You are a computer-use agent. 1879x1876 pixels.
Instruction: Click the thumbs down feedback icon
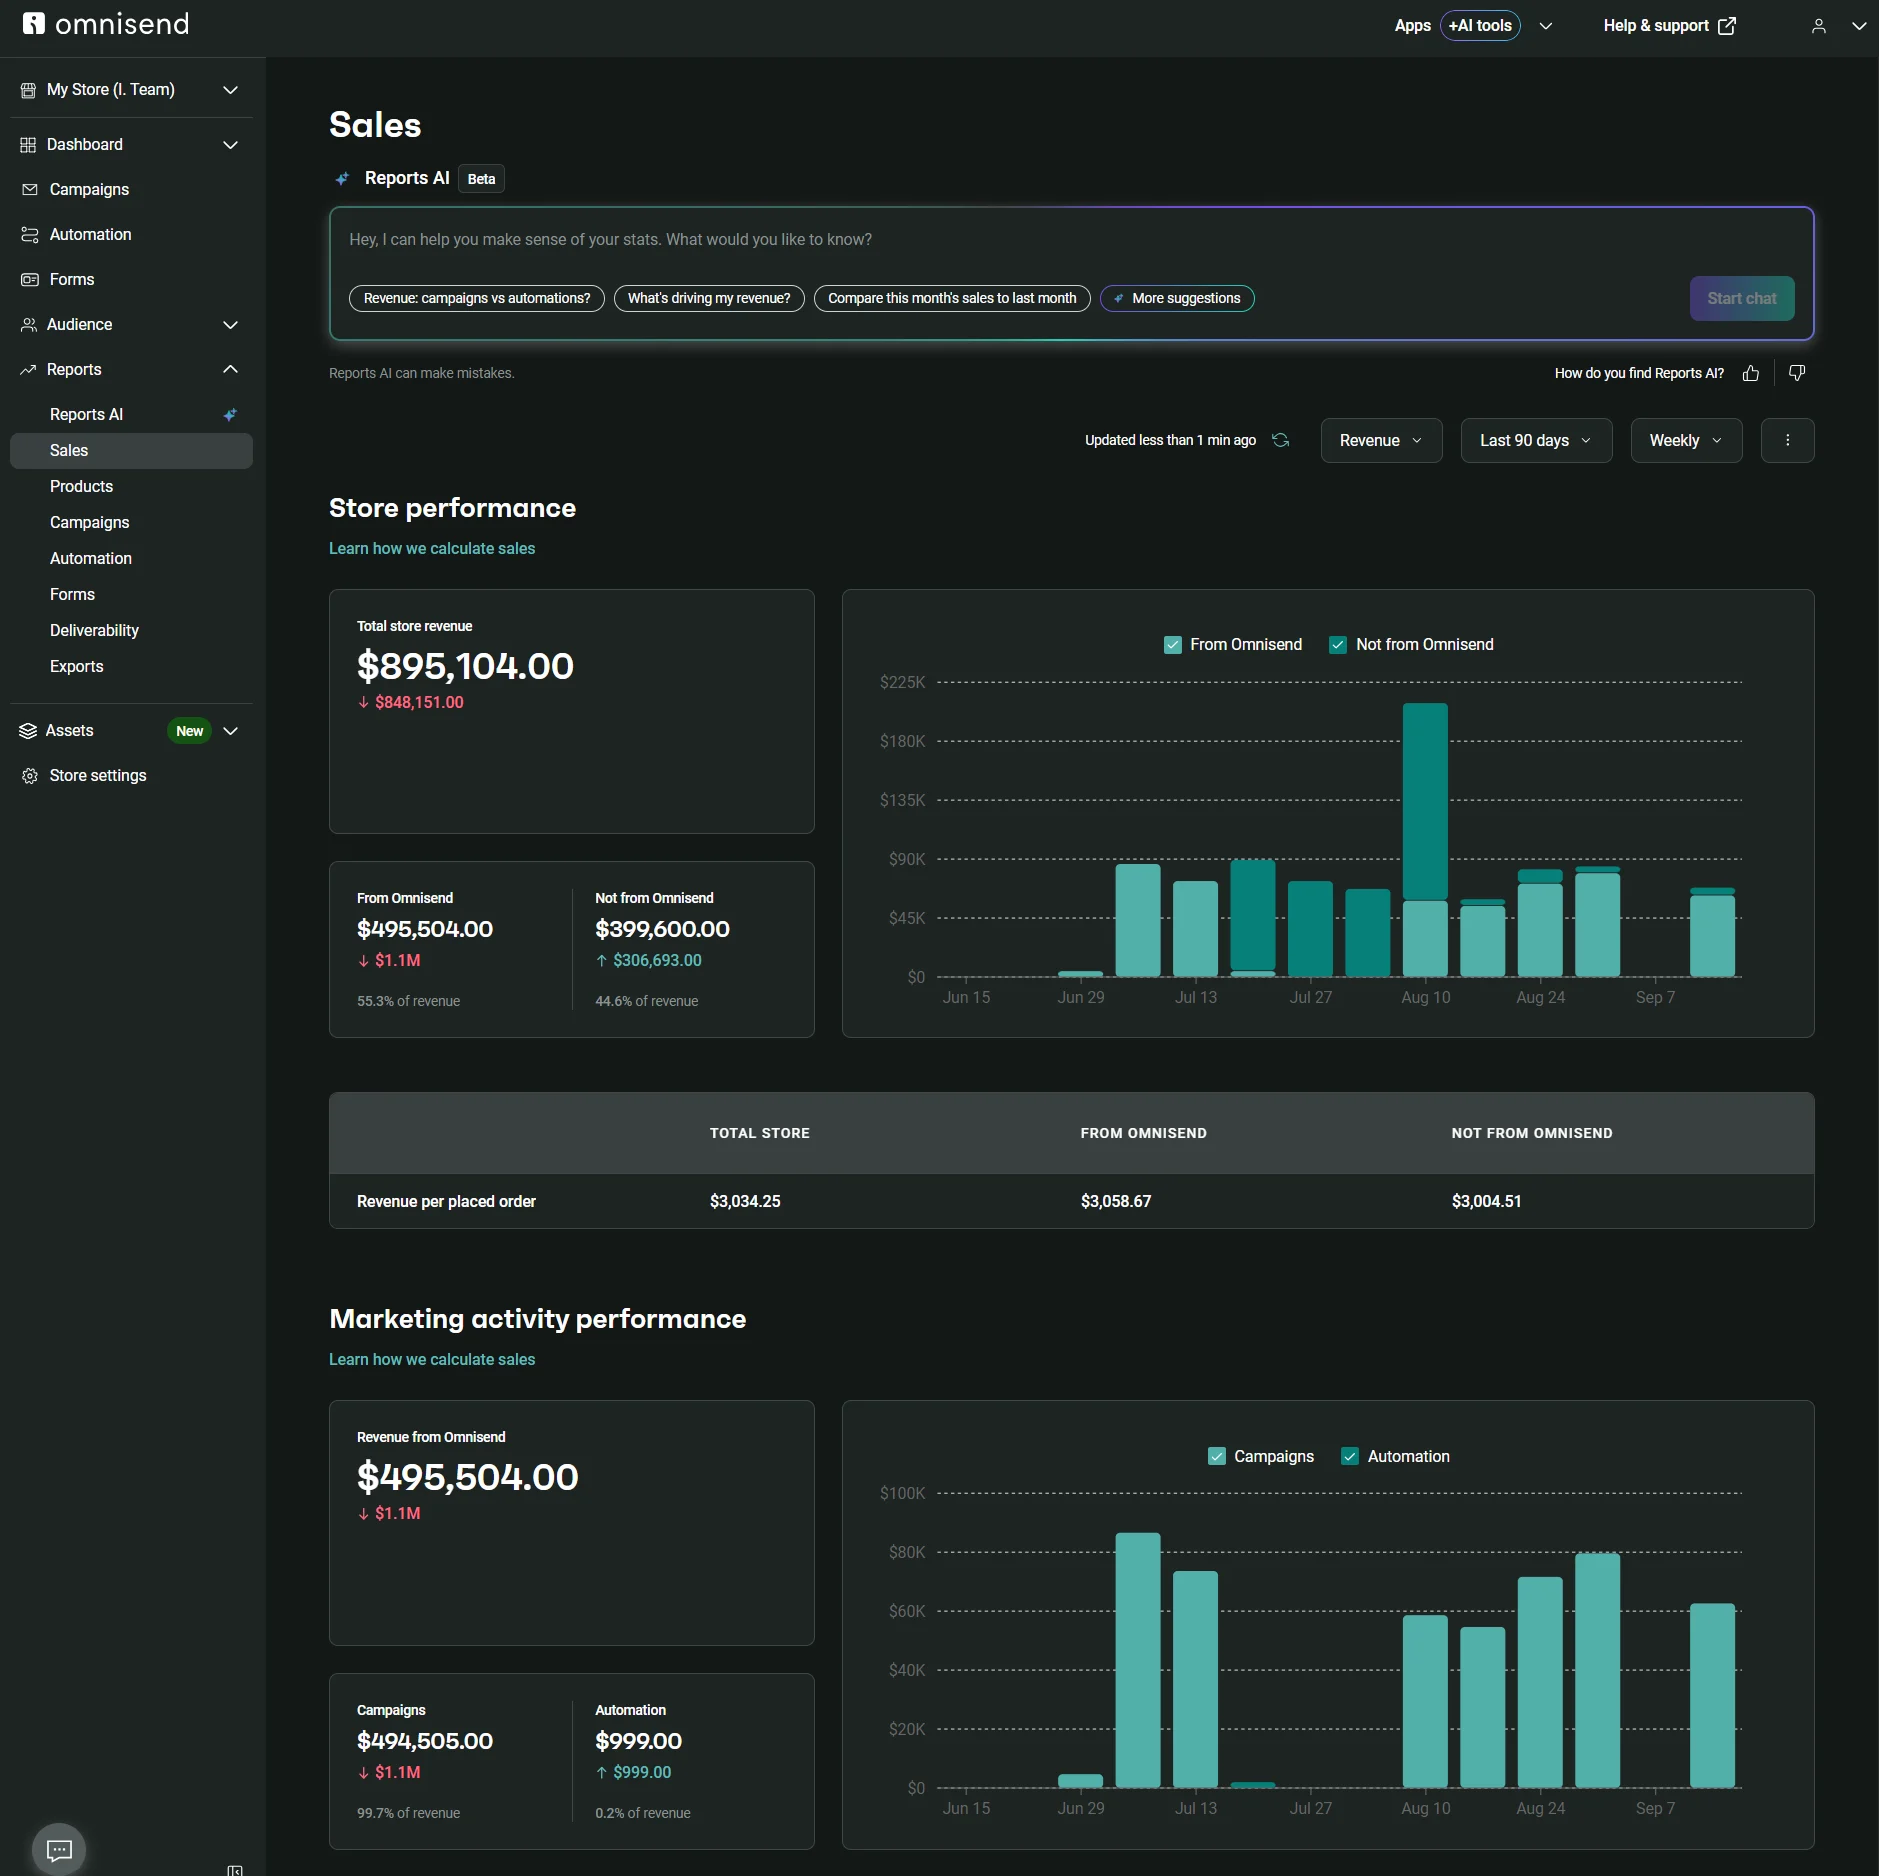[x=1797, y=373]
